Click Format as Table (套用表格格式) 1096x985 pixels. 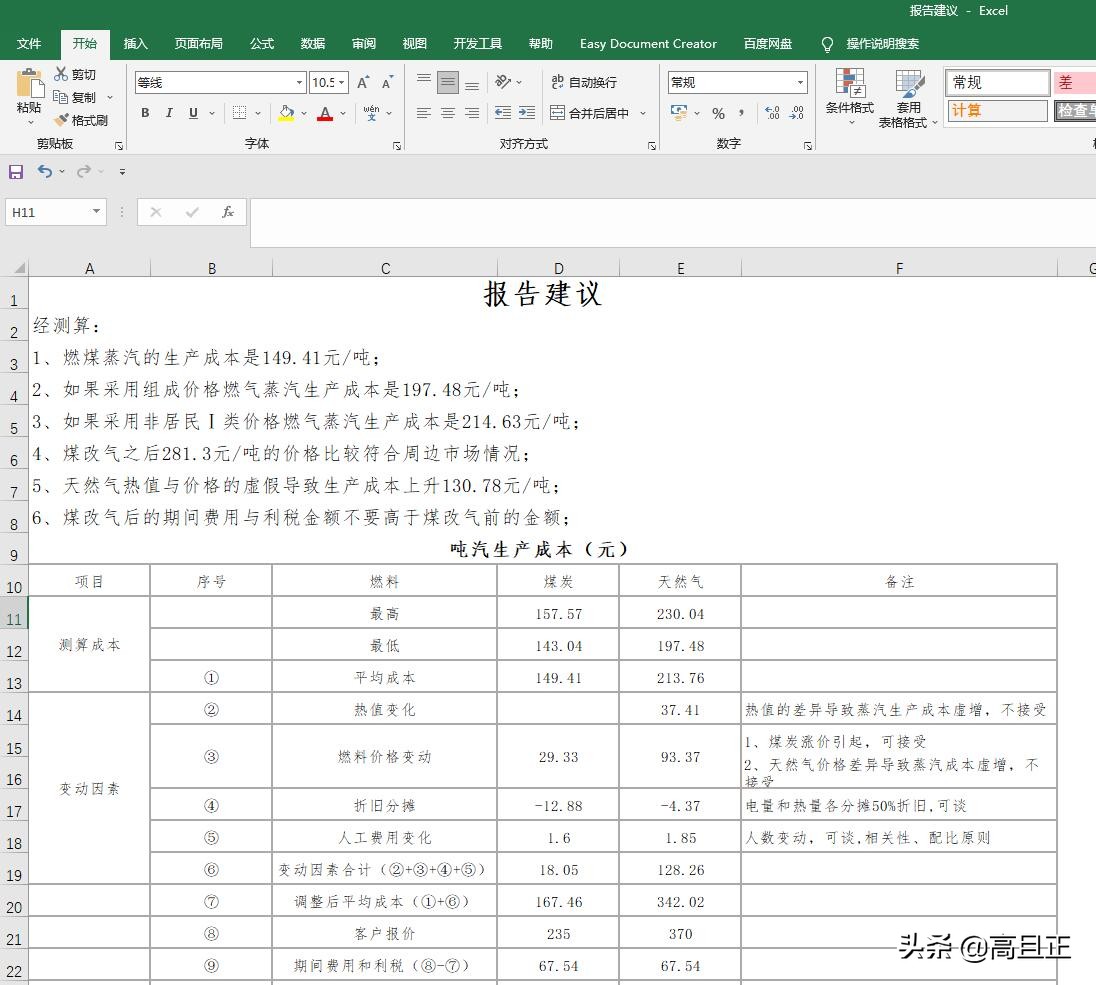(x=908, y=97)
